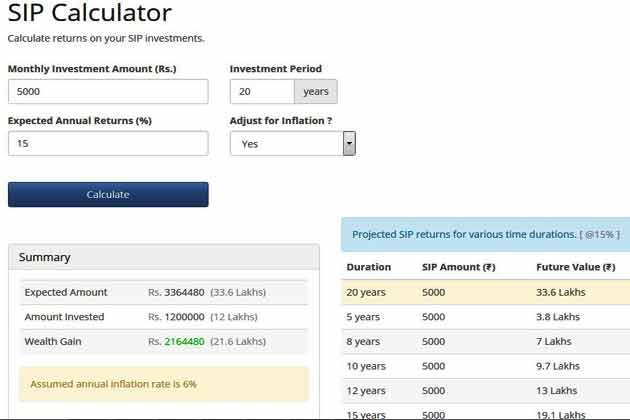Image resolution: width=630 pixels, height=420 pixels.
Task: Click the '(33.6 Lakhs)' summary text
Action: 238,293
